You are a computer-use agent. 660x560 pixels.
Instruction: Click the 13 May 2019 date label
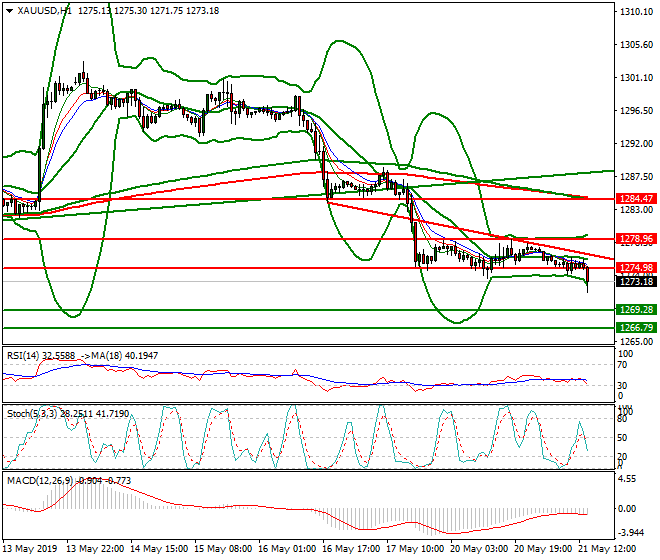tap(29, 549)
